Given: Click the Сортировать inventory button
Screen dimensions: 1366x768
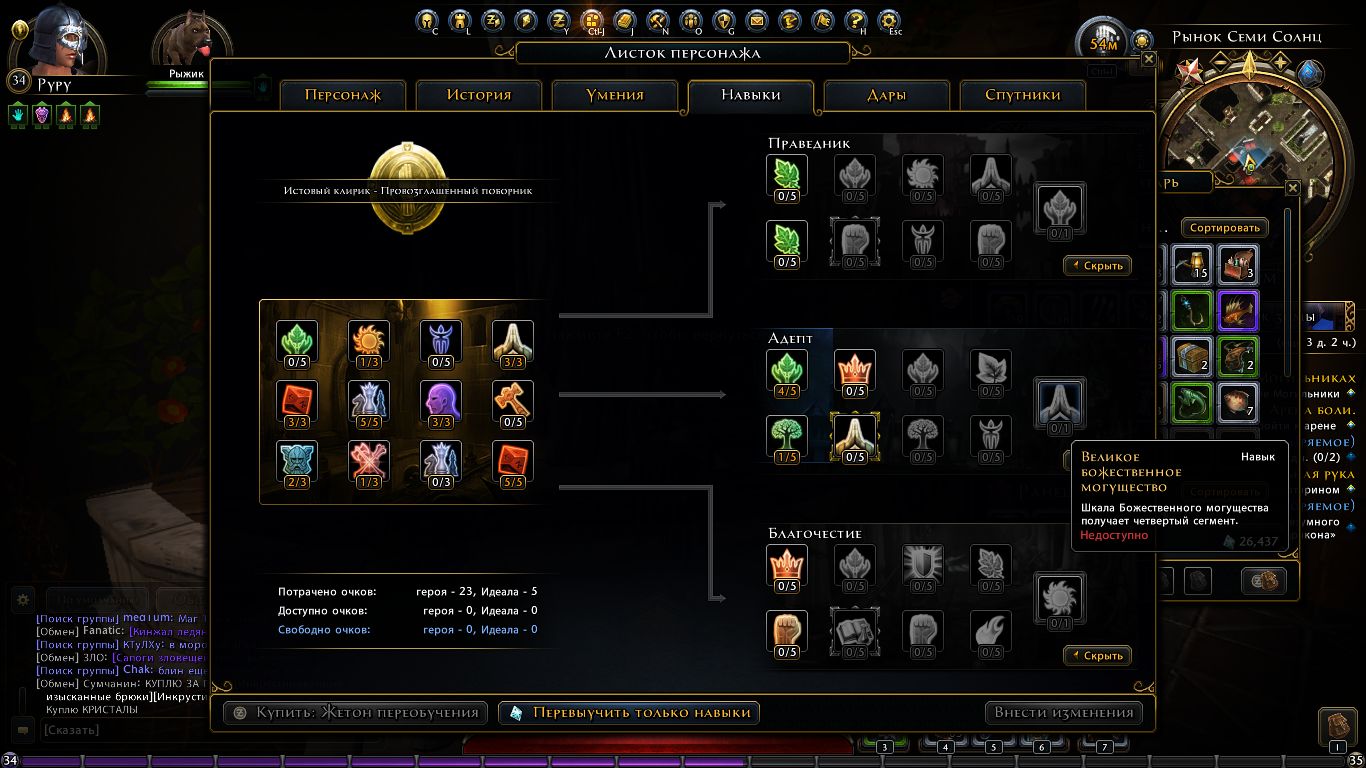Looking at the screenshot, I should 1225,228.
